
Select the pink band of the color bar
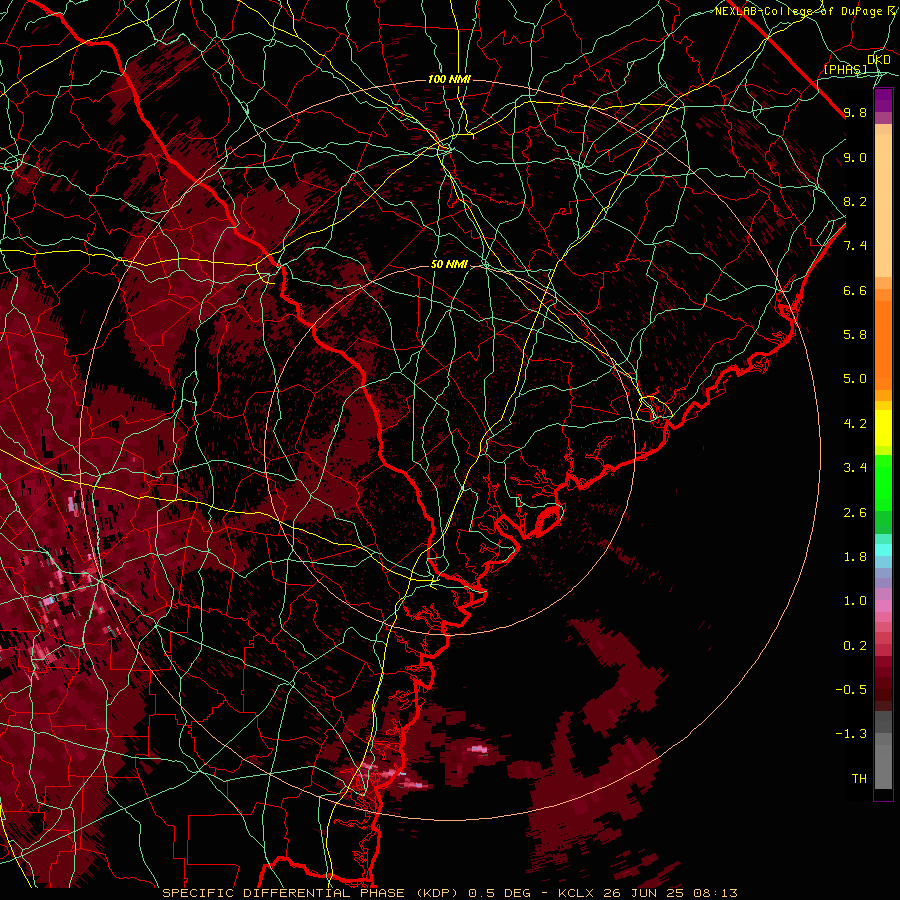883,606
